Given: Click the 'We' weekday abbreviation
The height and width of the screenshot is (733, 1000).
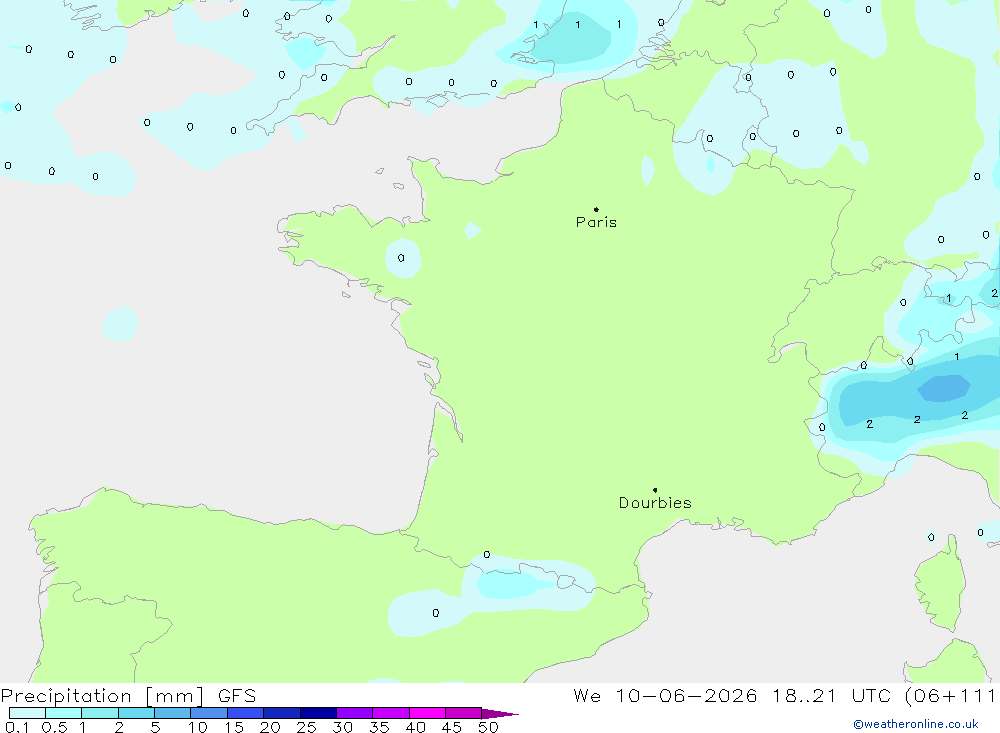Looking at the screenshot, I should pos(587,695).
